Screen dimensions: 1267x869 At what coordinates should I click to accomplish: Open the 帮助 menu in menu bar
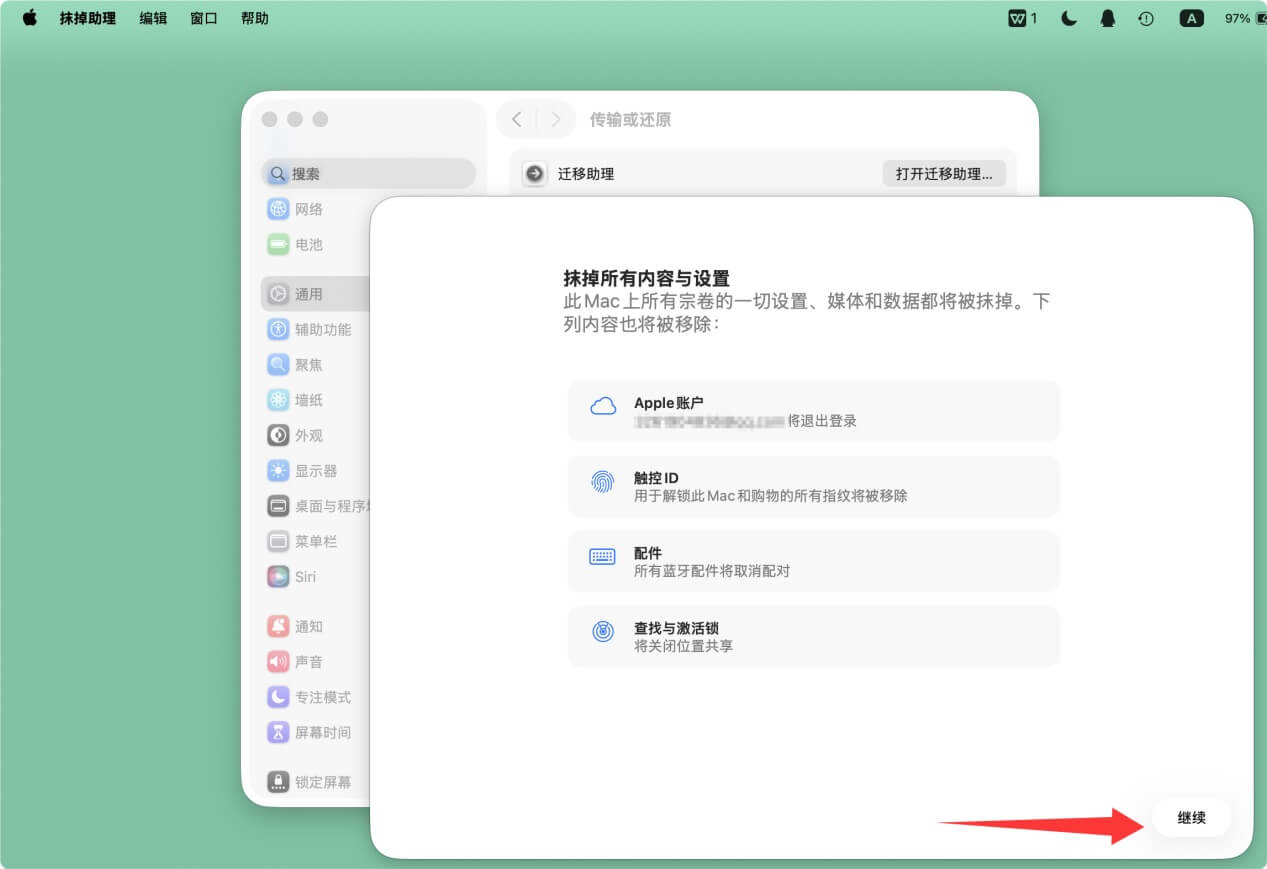pos(255,17)
